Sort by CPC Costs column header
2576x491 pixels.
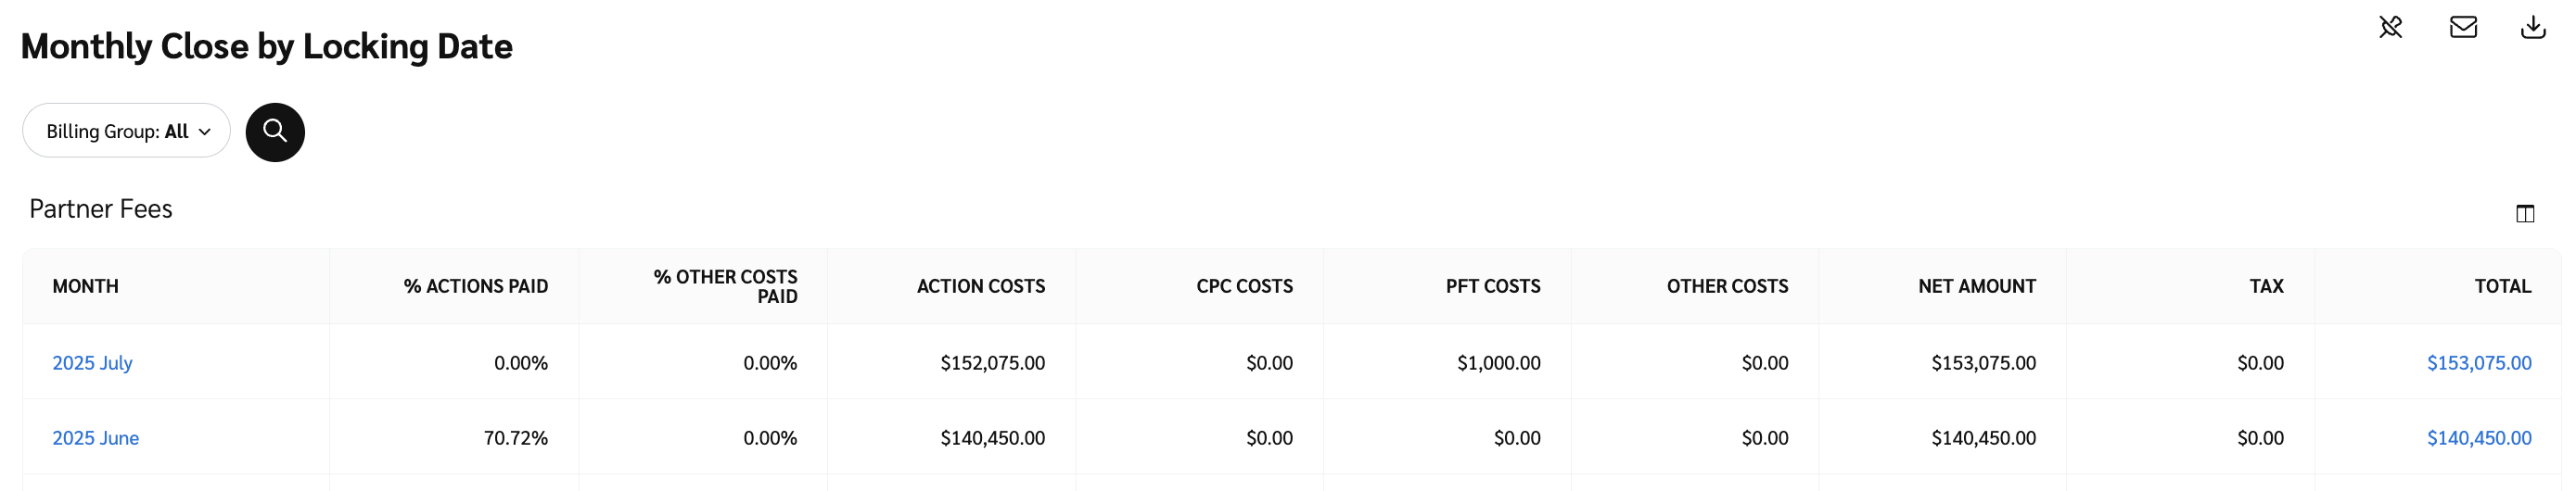pos(1244,287)
